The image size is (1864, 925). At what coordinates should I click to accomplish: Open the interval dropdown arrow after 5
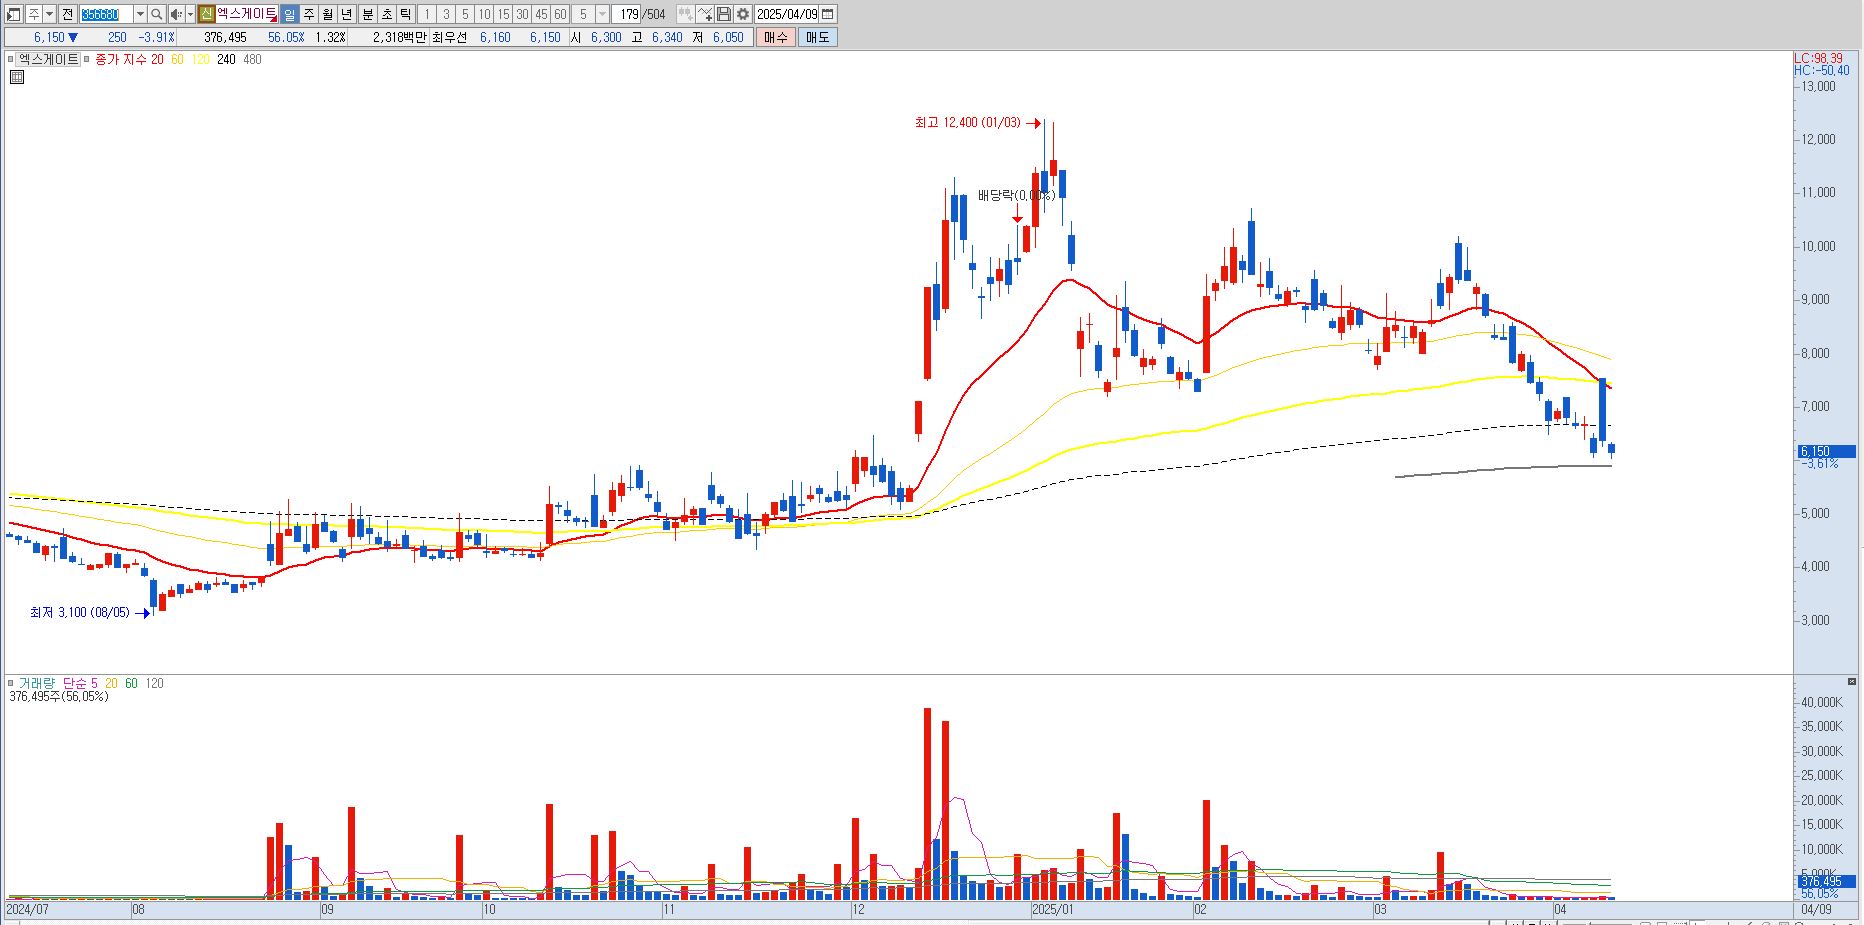pyautogui.click(x=602, y=14)
